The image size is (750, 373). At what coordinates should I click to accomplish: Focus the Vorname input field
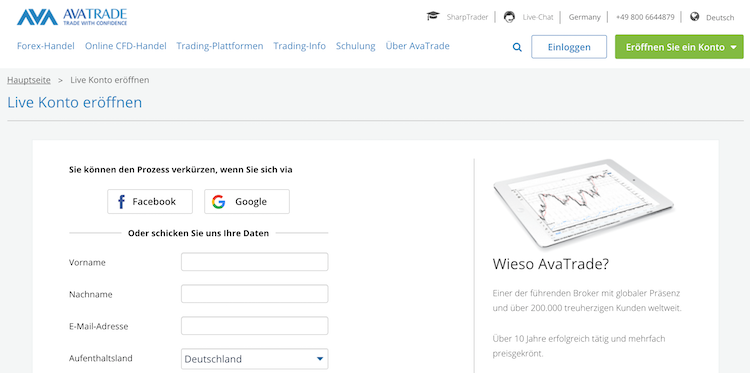254,262
